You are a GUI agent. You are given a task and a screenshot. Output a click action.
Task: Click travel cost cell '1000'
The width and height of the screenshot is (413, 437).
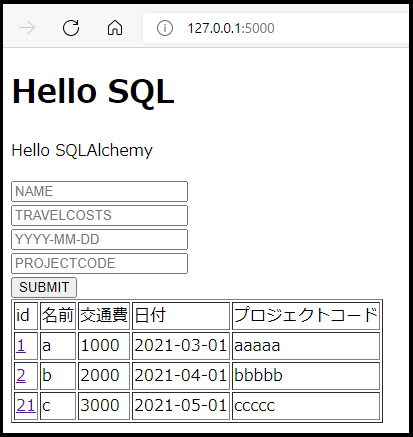point(104,346)
